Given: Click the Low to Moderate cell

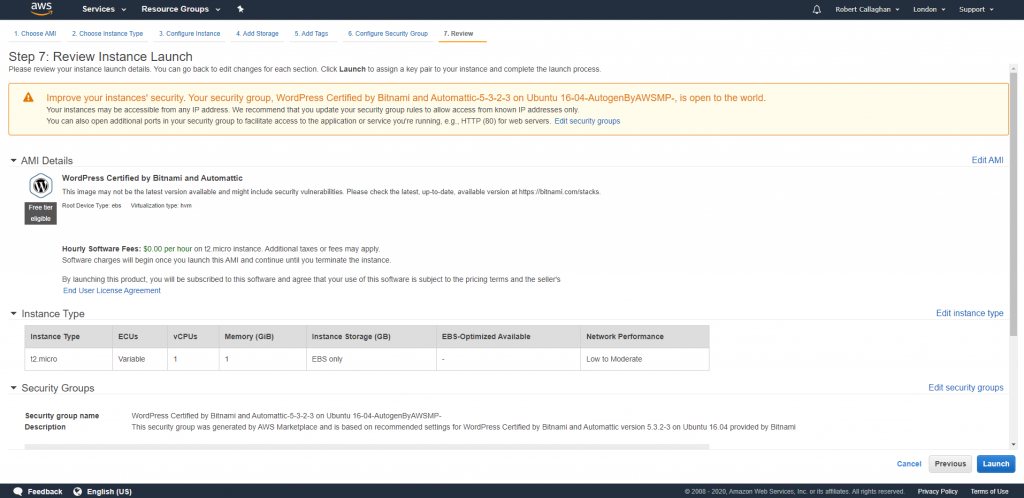Looking at the screenshot, I should pyautogui.click(x=645, y=359).
